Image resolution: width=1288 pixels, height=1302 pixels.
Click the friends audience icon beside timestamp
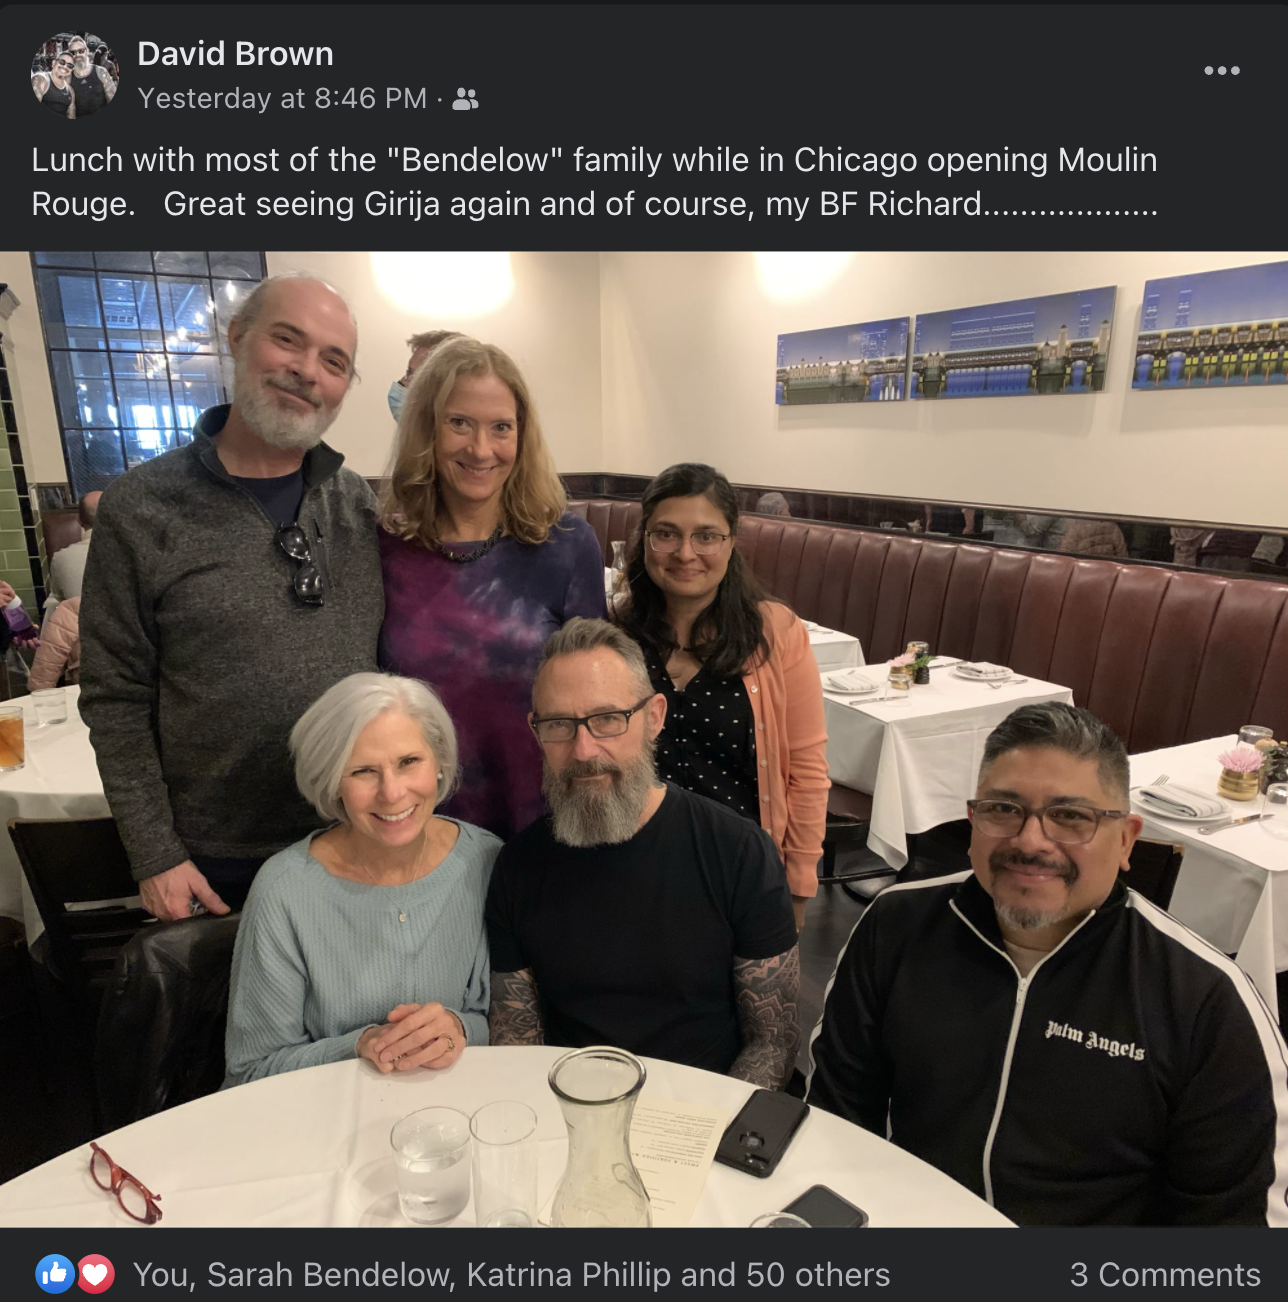pyautogui.click(x=465, y=99)
